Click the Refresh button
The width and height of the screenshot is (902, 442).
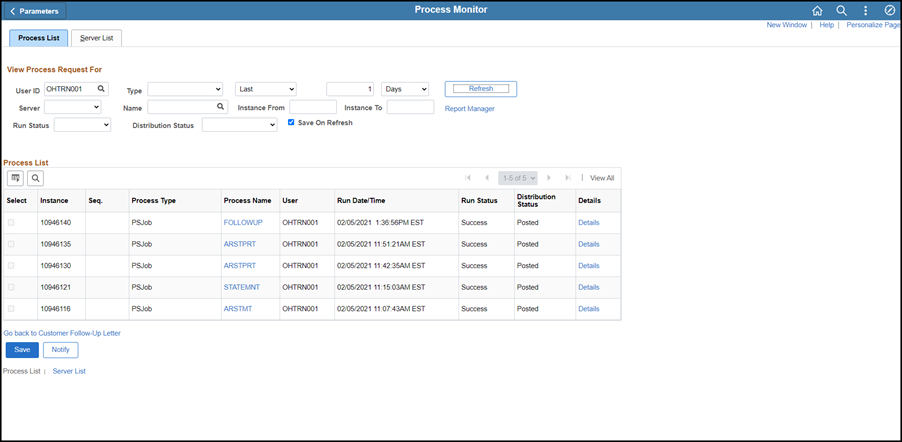(x=481, y=89)
